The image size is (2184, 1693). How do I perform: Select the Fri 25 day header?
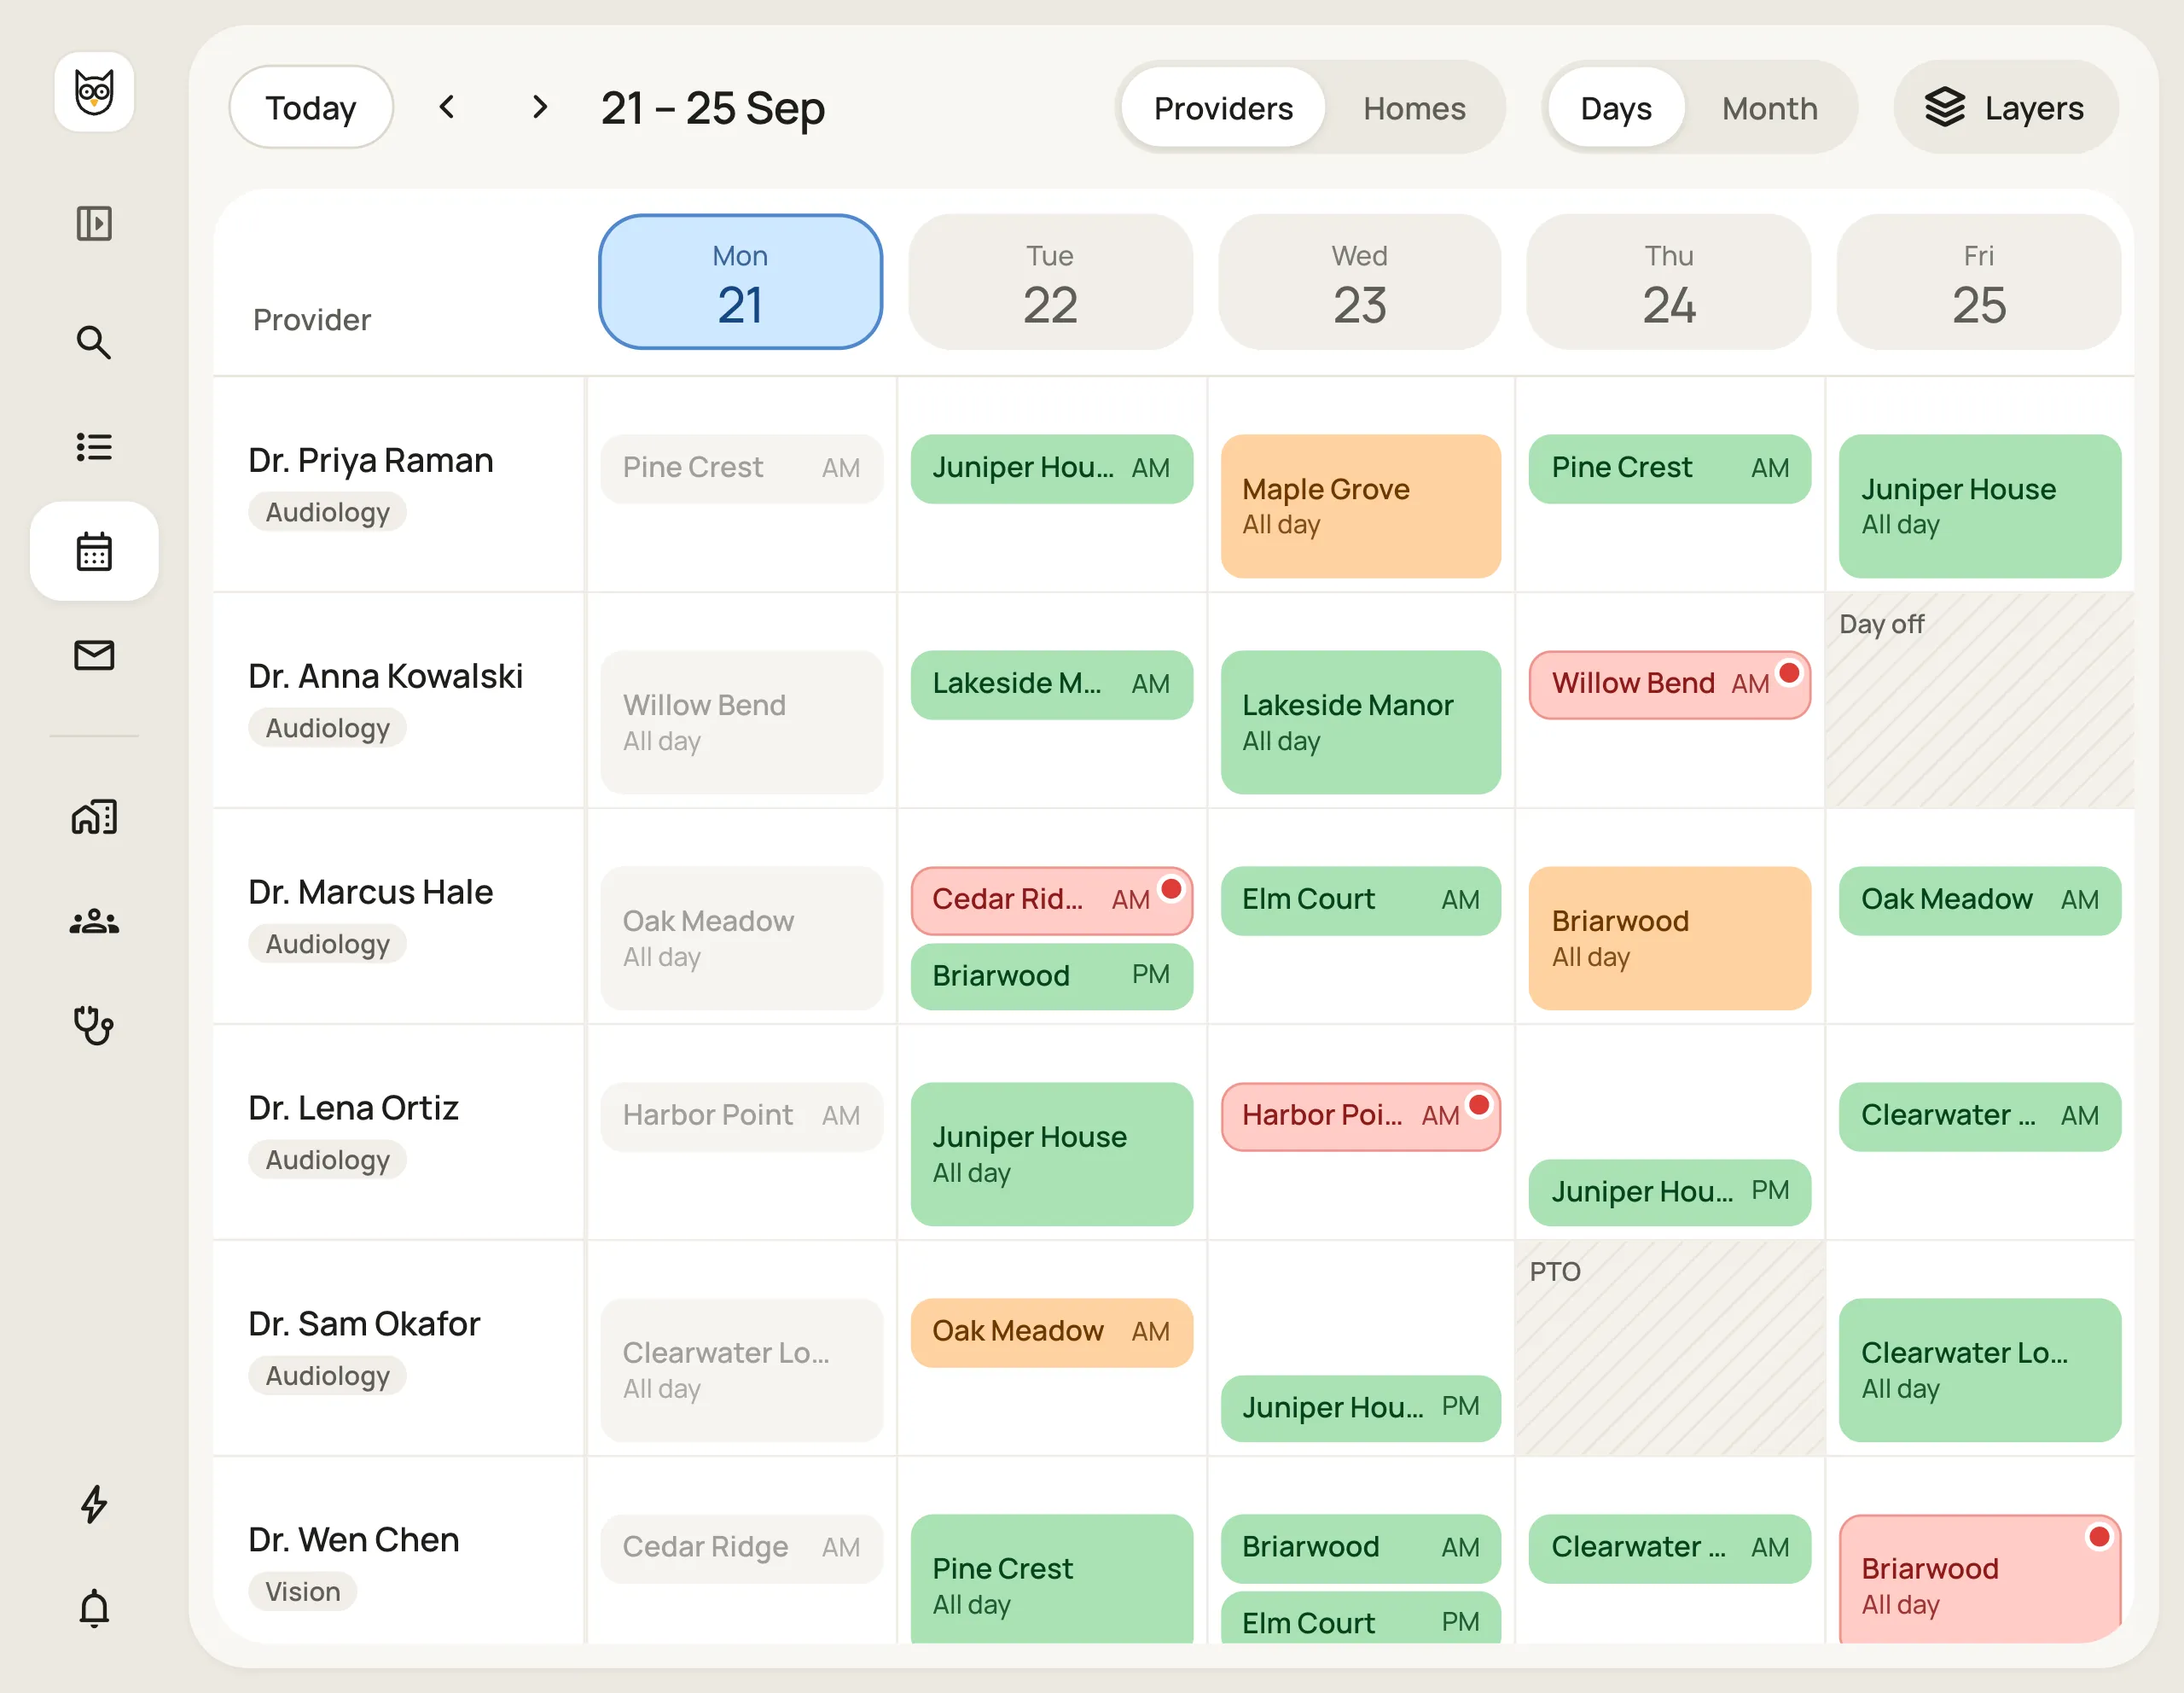click(x=1978, y=282)
